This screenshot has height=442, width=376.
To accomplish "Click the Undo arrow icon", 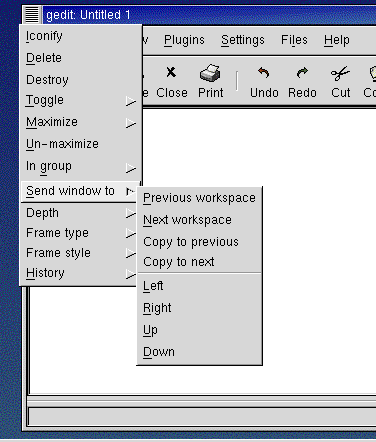I will pos(264,72).
